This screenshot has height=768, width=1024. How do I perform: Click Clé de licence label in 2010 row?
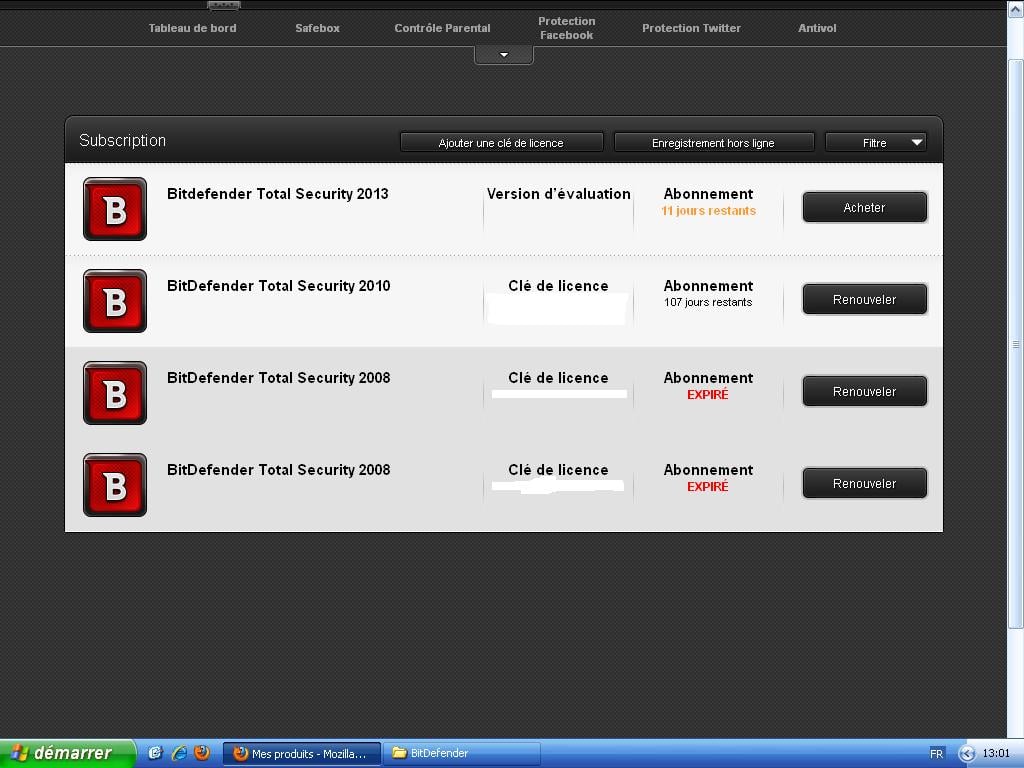tap(558, 286)
